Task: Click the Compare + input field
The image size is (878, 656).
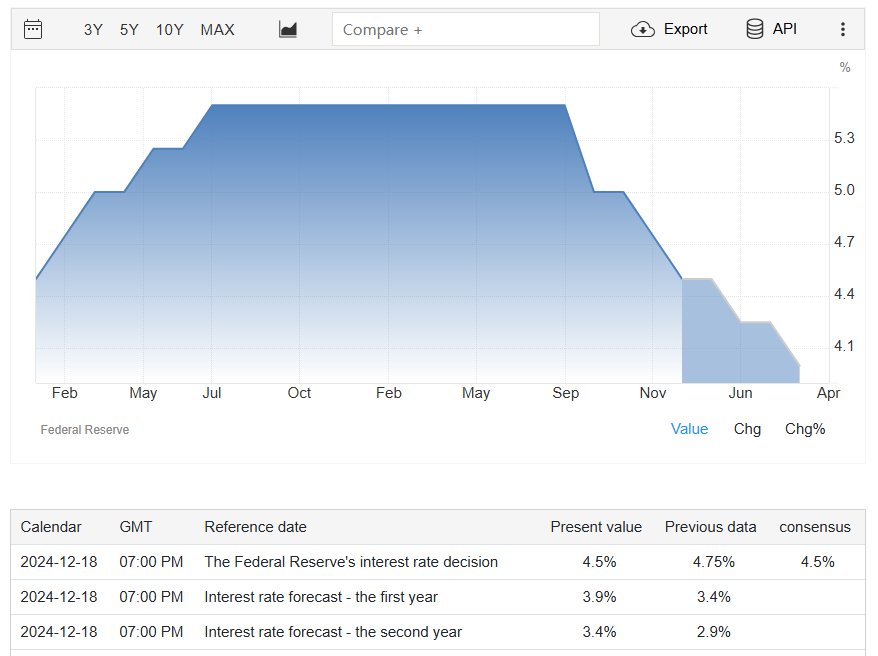Action: click(465, 30)
